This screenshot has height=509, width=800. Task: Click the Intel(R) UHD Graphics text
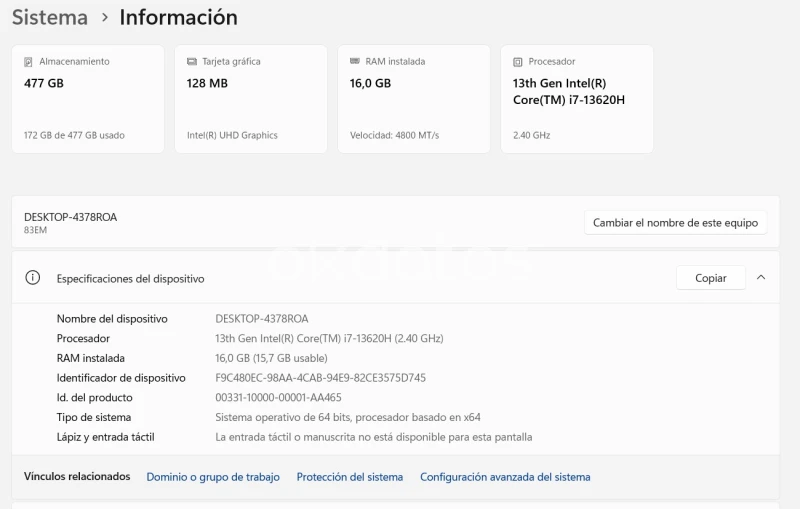coord(232,135)
